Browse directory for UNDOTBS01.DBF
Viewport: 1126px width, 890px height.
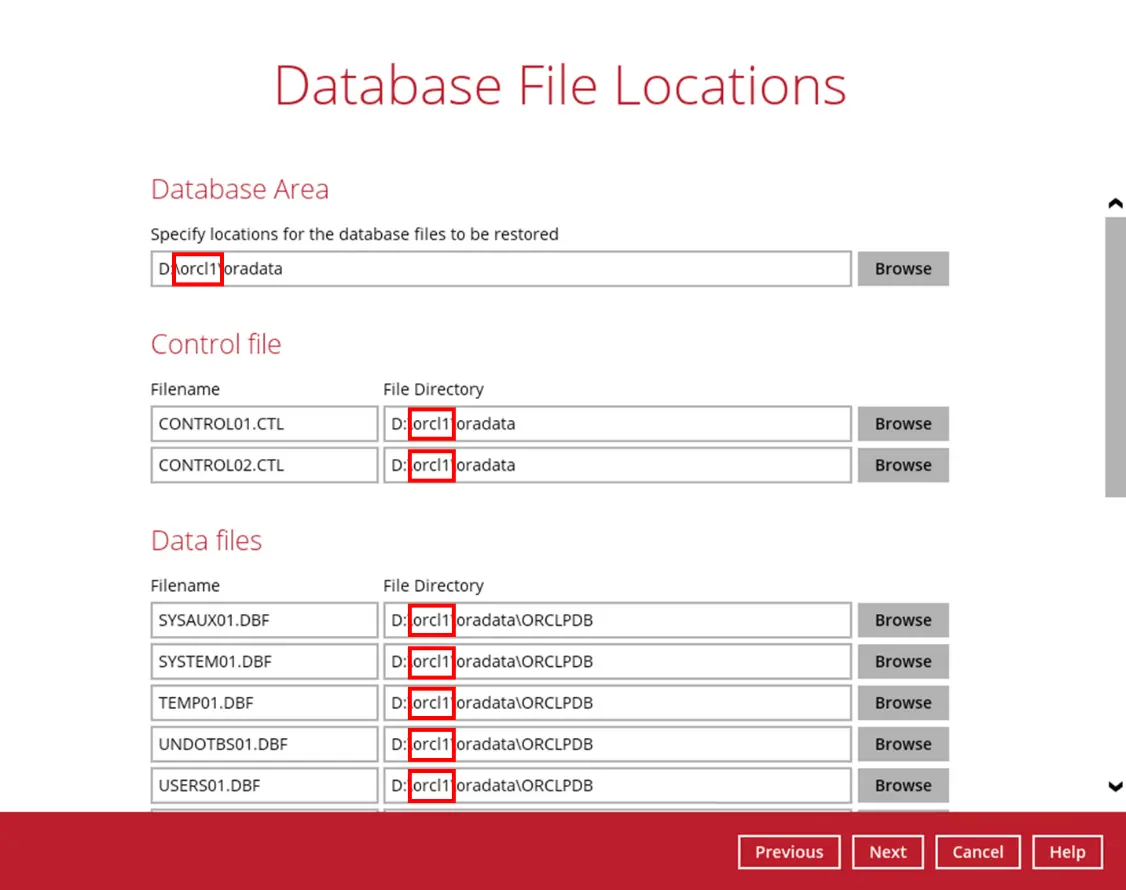tap(901, 743)
